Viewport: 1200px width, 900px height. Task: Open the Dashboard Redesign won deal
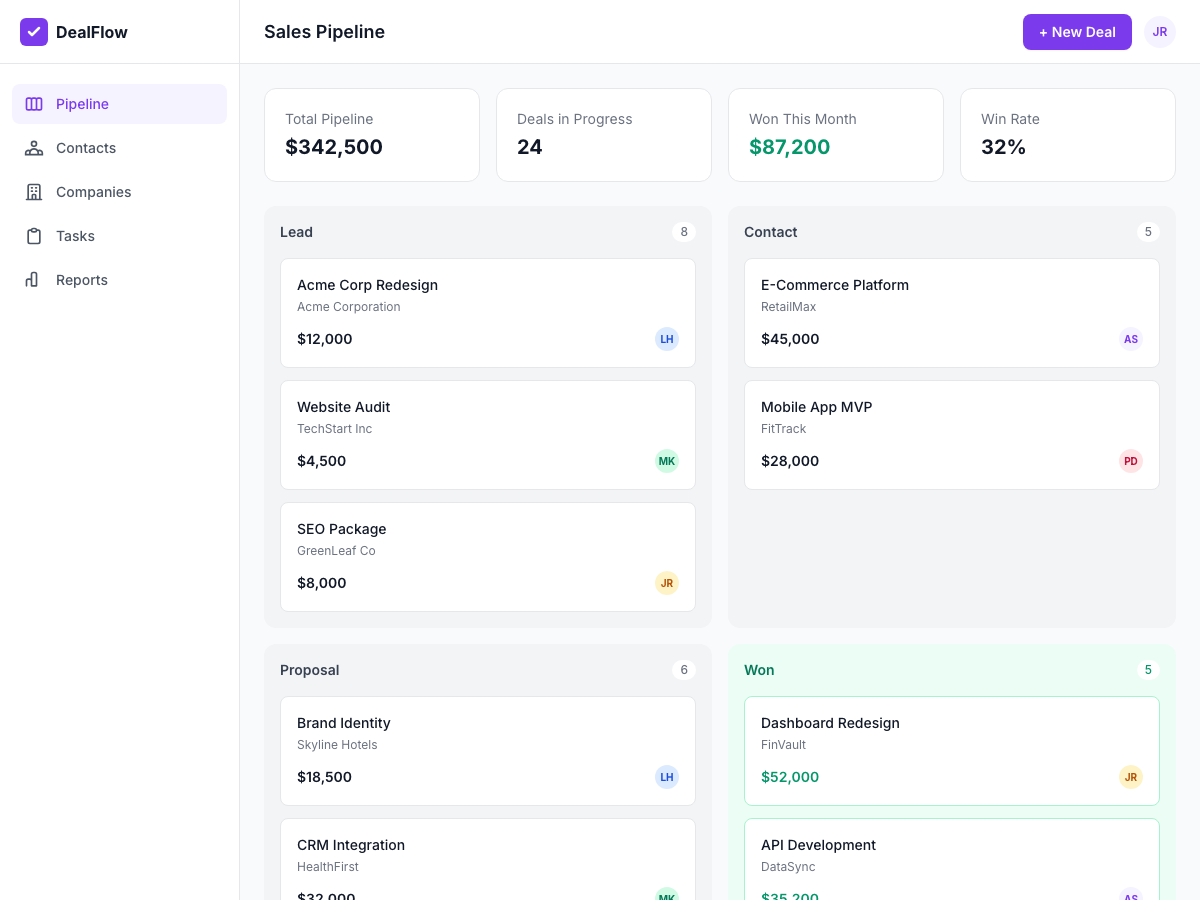pyautogui.click(x=952, y=751)
